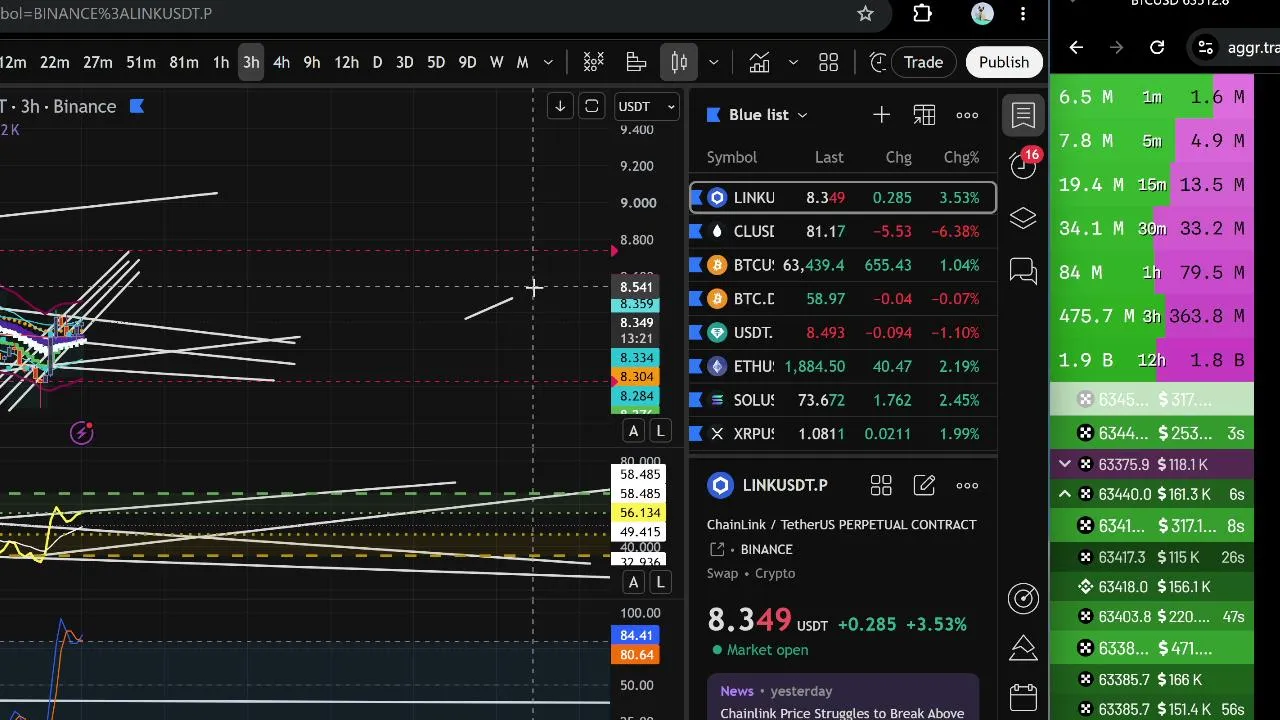The image size is (1280, 720).
Task: Expand the Blue list dropdown
Action: (x=802, y=115)
